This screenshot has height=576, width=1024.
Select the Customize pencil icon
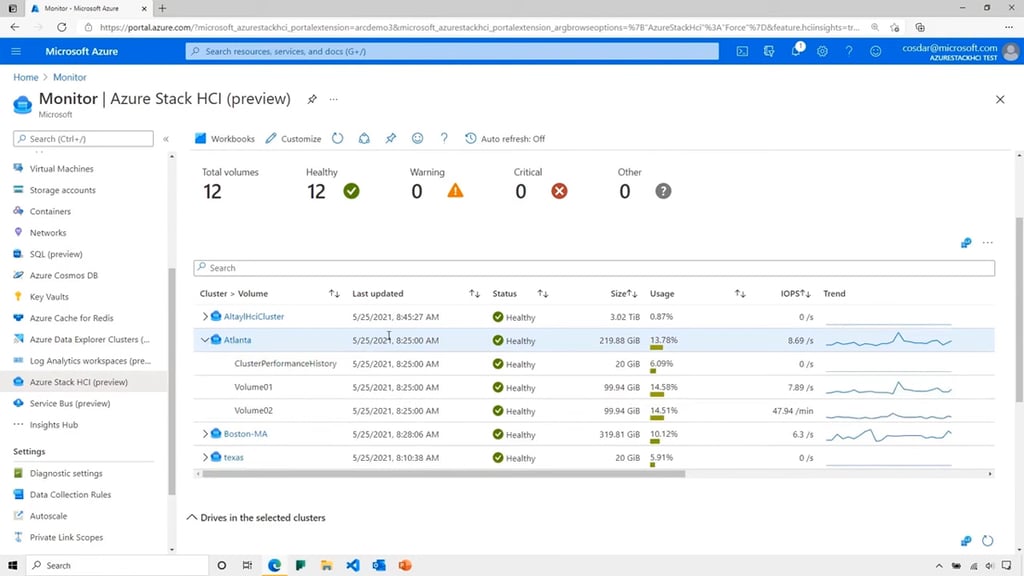click(292, 138)
